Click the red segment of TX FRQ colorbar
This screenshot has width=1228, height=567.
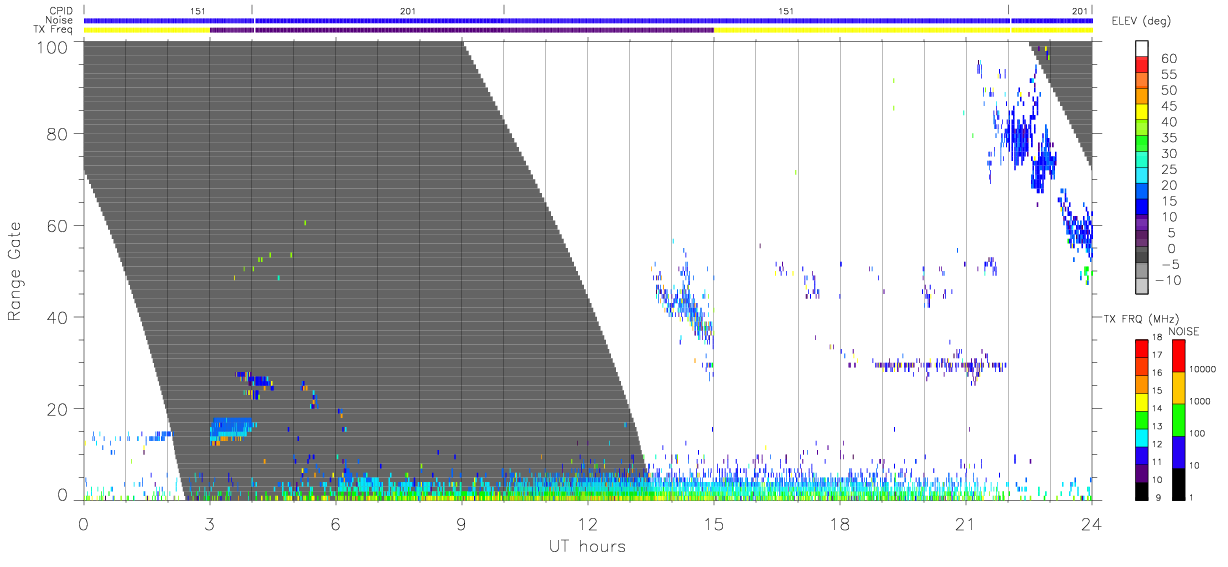point(1140,348)
